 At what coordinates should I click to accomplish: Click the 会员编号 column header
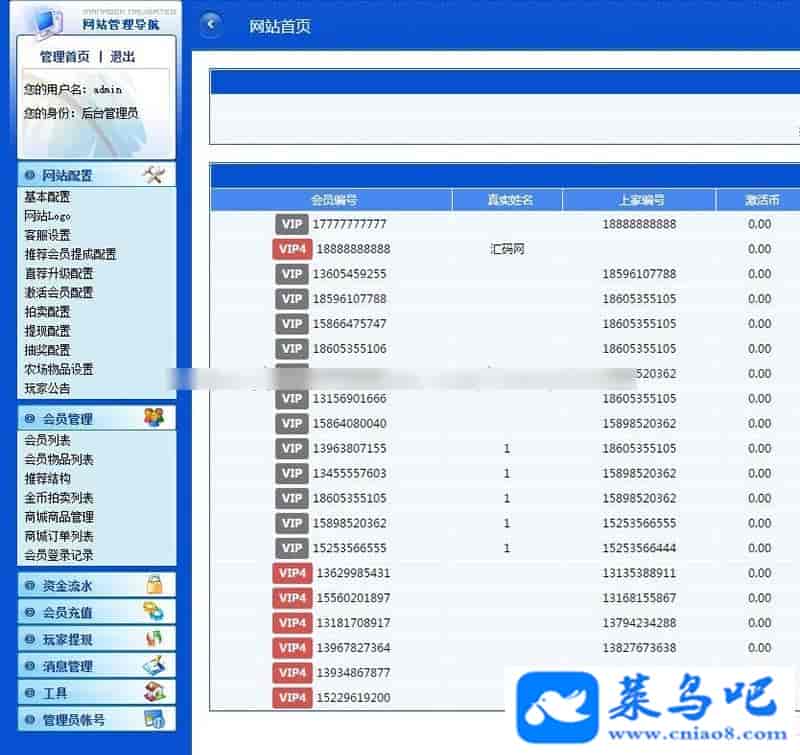pos(333,200)
